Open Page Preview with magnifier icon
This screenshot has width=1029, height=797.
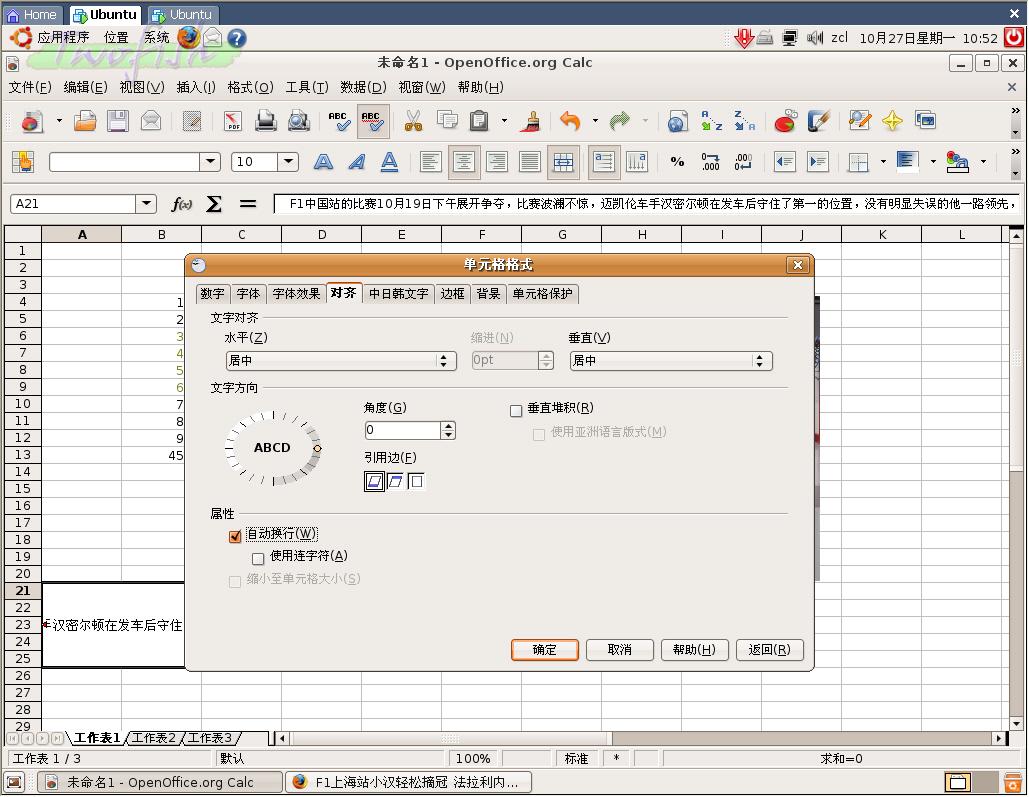pos(299,121)
